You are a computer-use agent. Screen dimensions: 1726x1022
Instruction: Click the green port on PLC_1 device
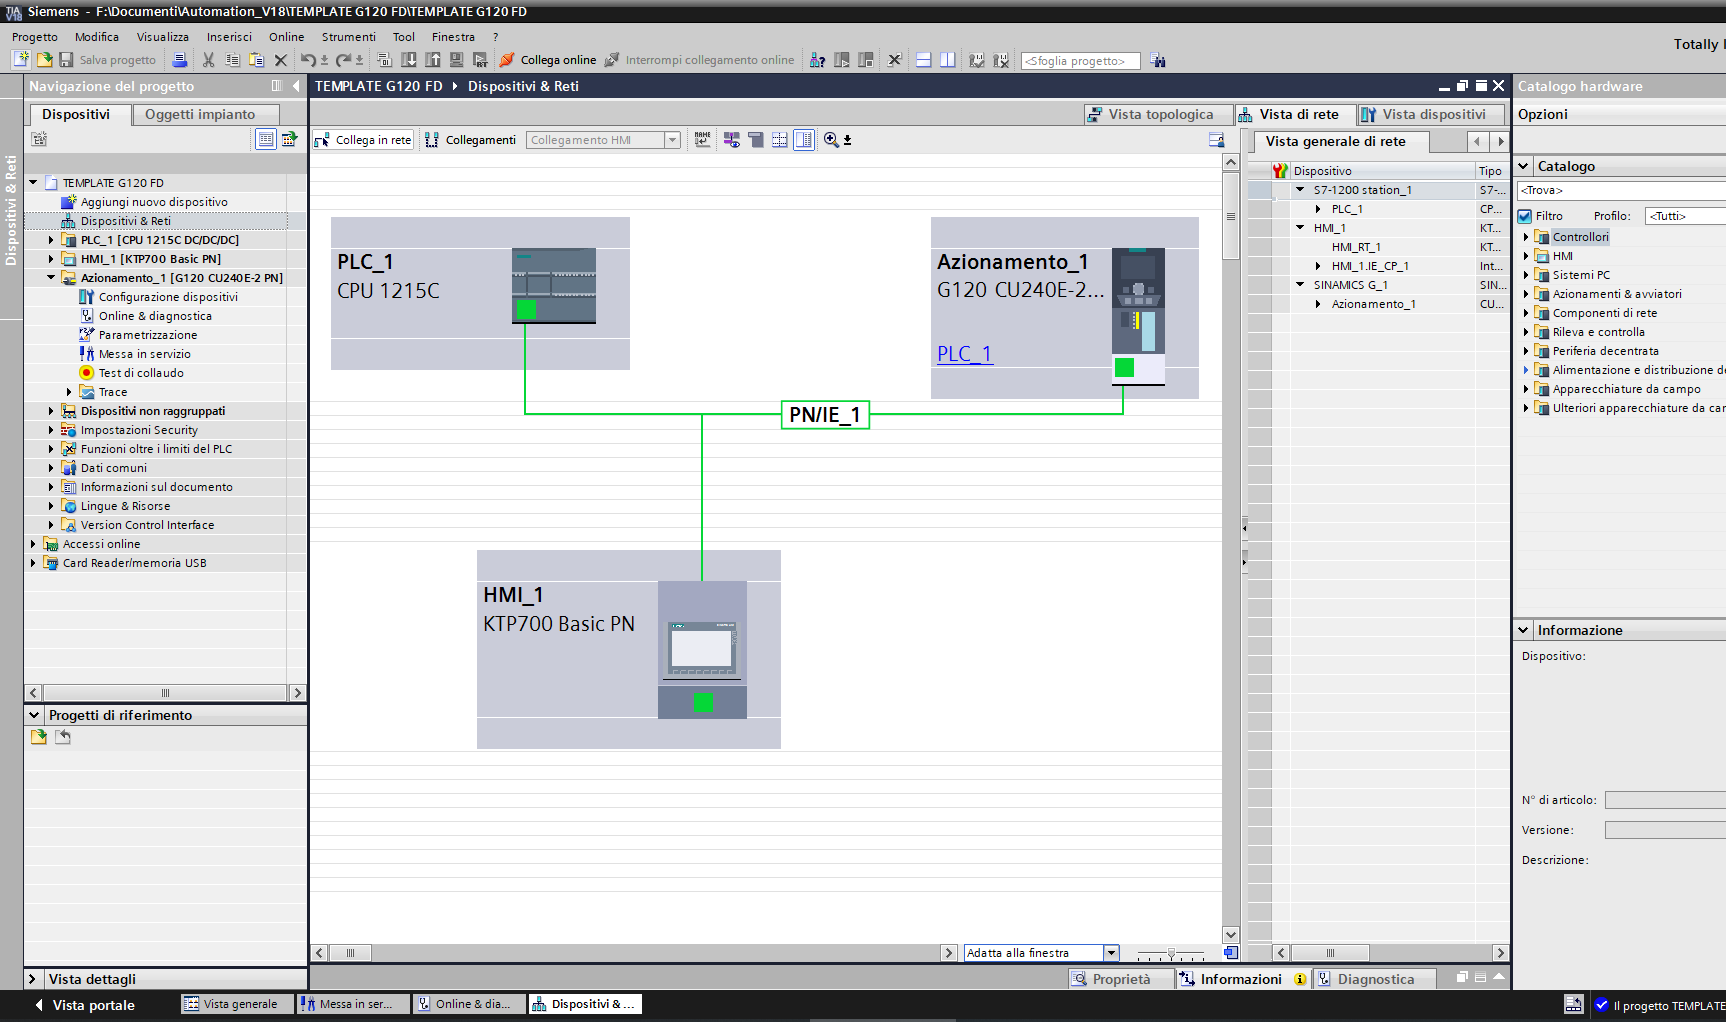526,310
